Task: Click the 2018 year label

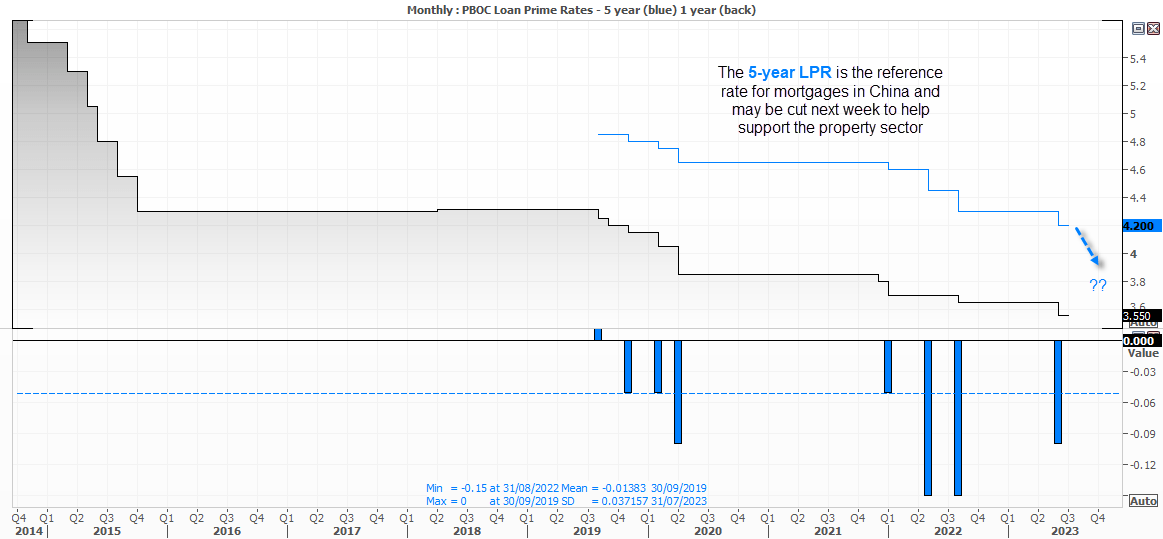Action: click(467, 532)
